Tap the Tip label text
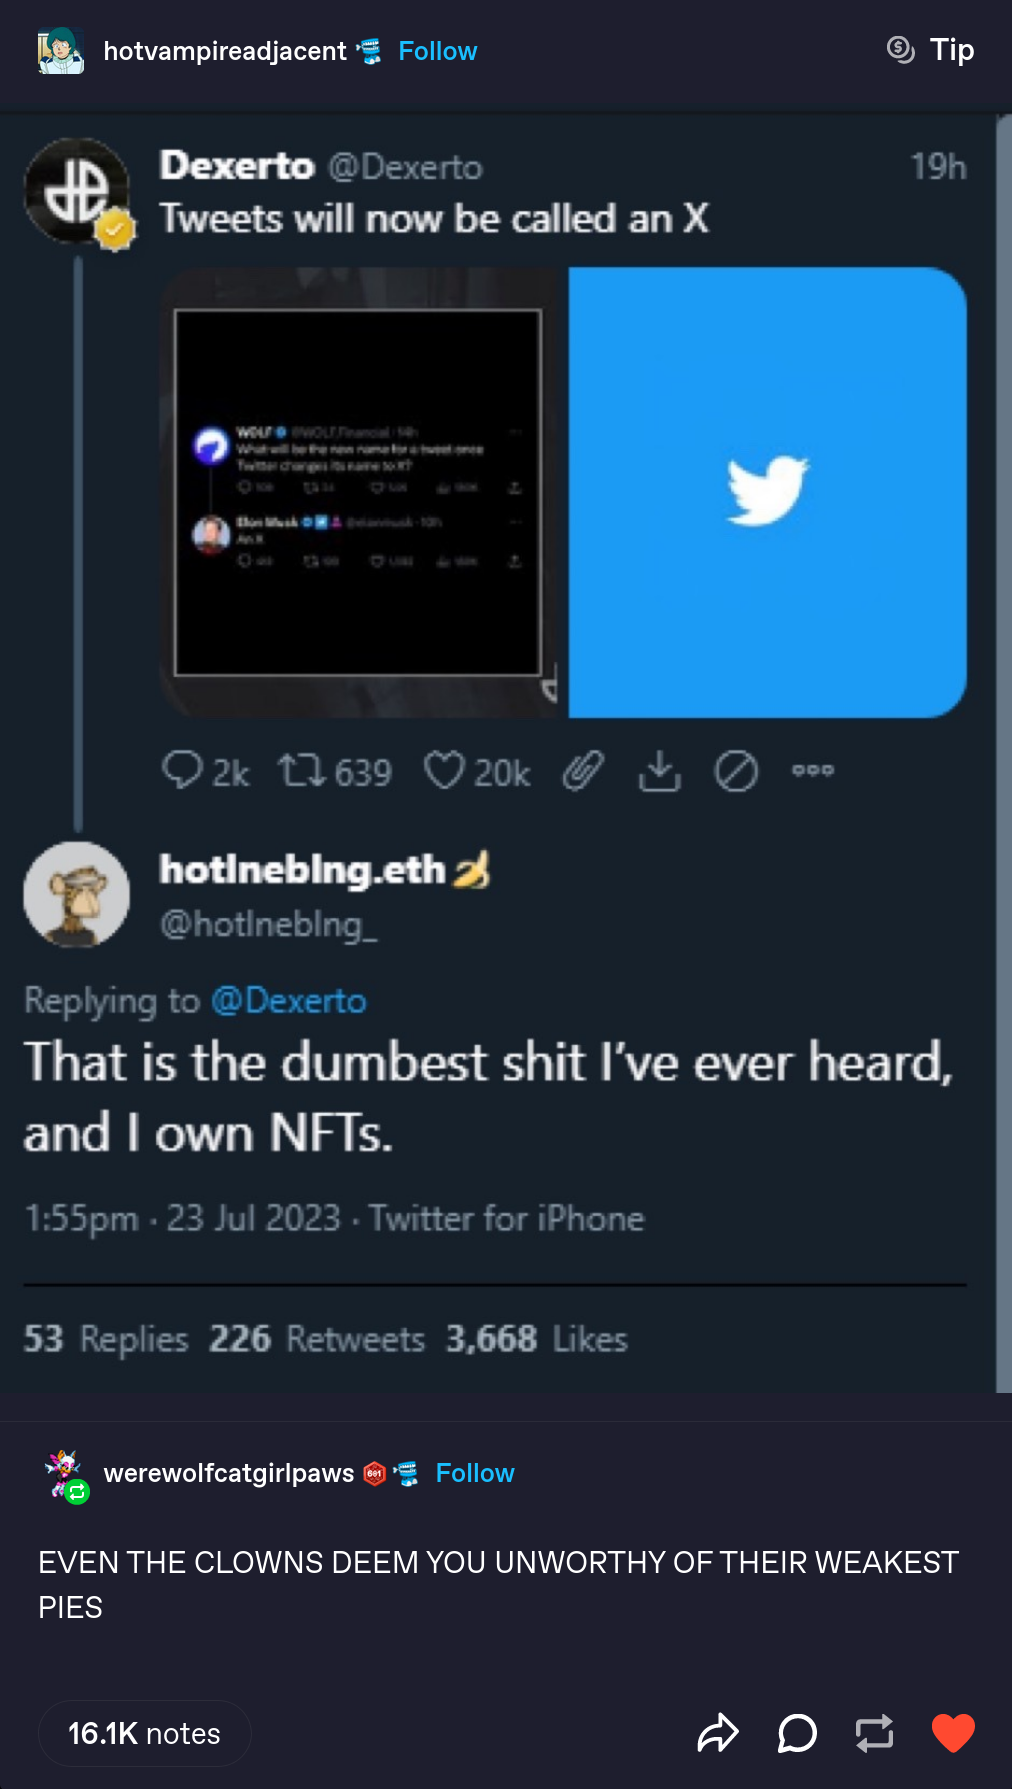This screenshot has width=1012, height=1789. tap(951, 49)
